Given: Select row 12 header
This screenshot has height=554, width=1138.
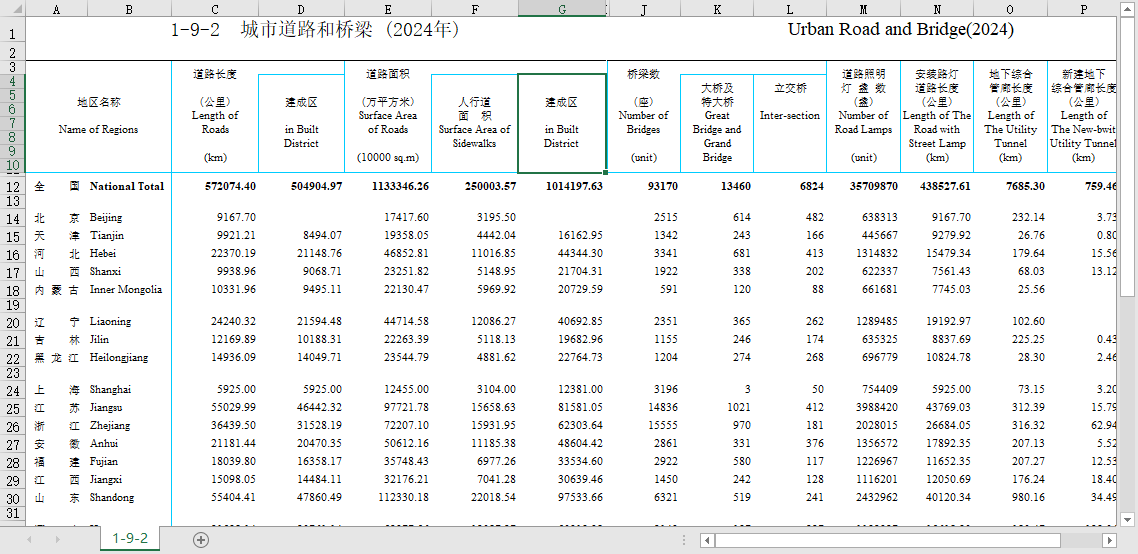Looking at the screenshot, I should click(12, 186).
